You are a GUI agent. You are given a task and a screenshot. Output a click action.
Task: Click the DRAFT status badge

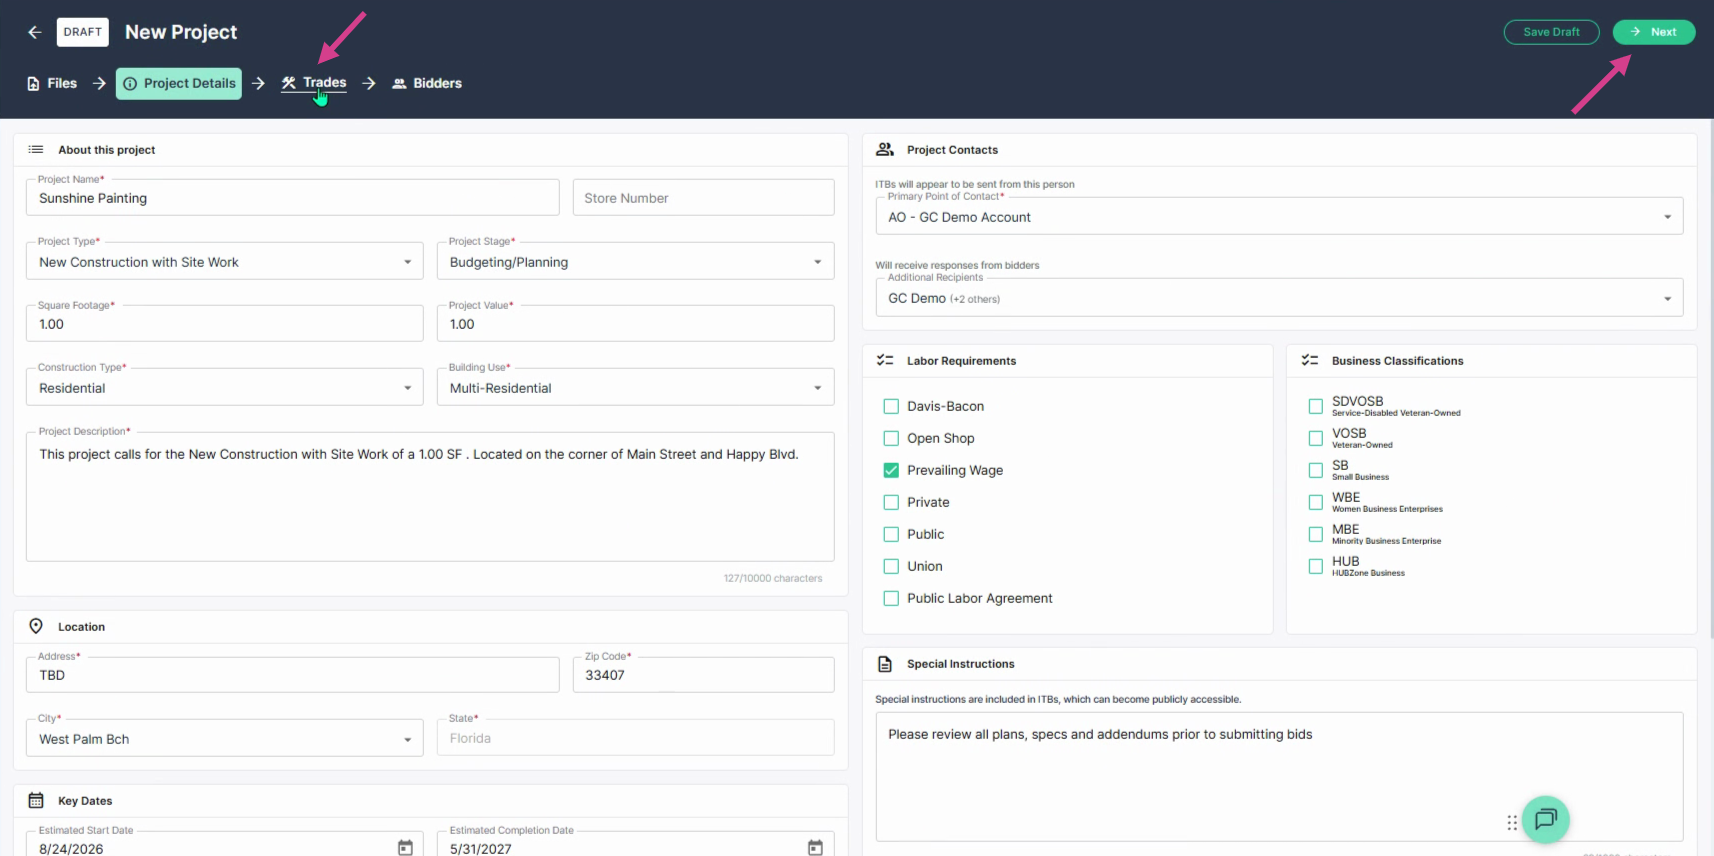83,32
